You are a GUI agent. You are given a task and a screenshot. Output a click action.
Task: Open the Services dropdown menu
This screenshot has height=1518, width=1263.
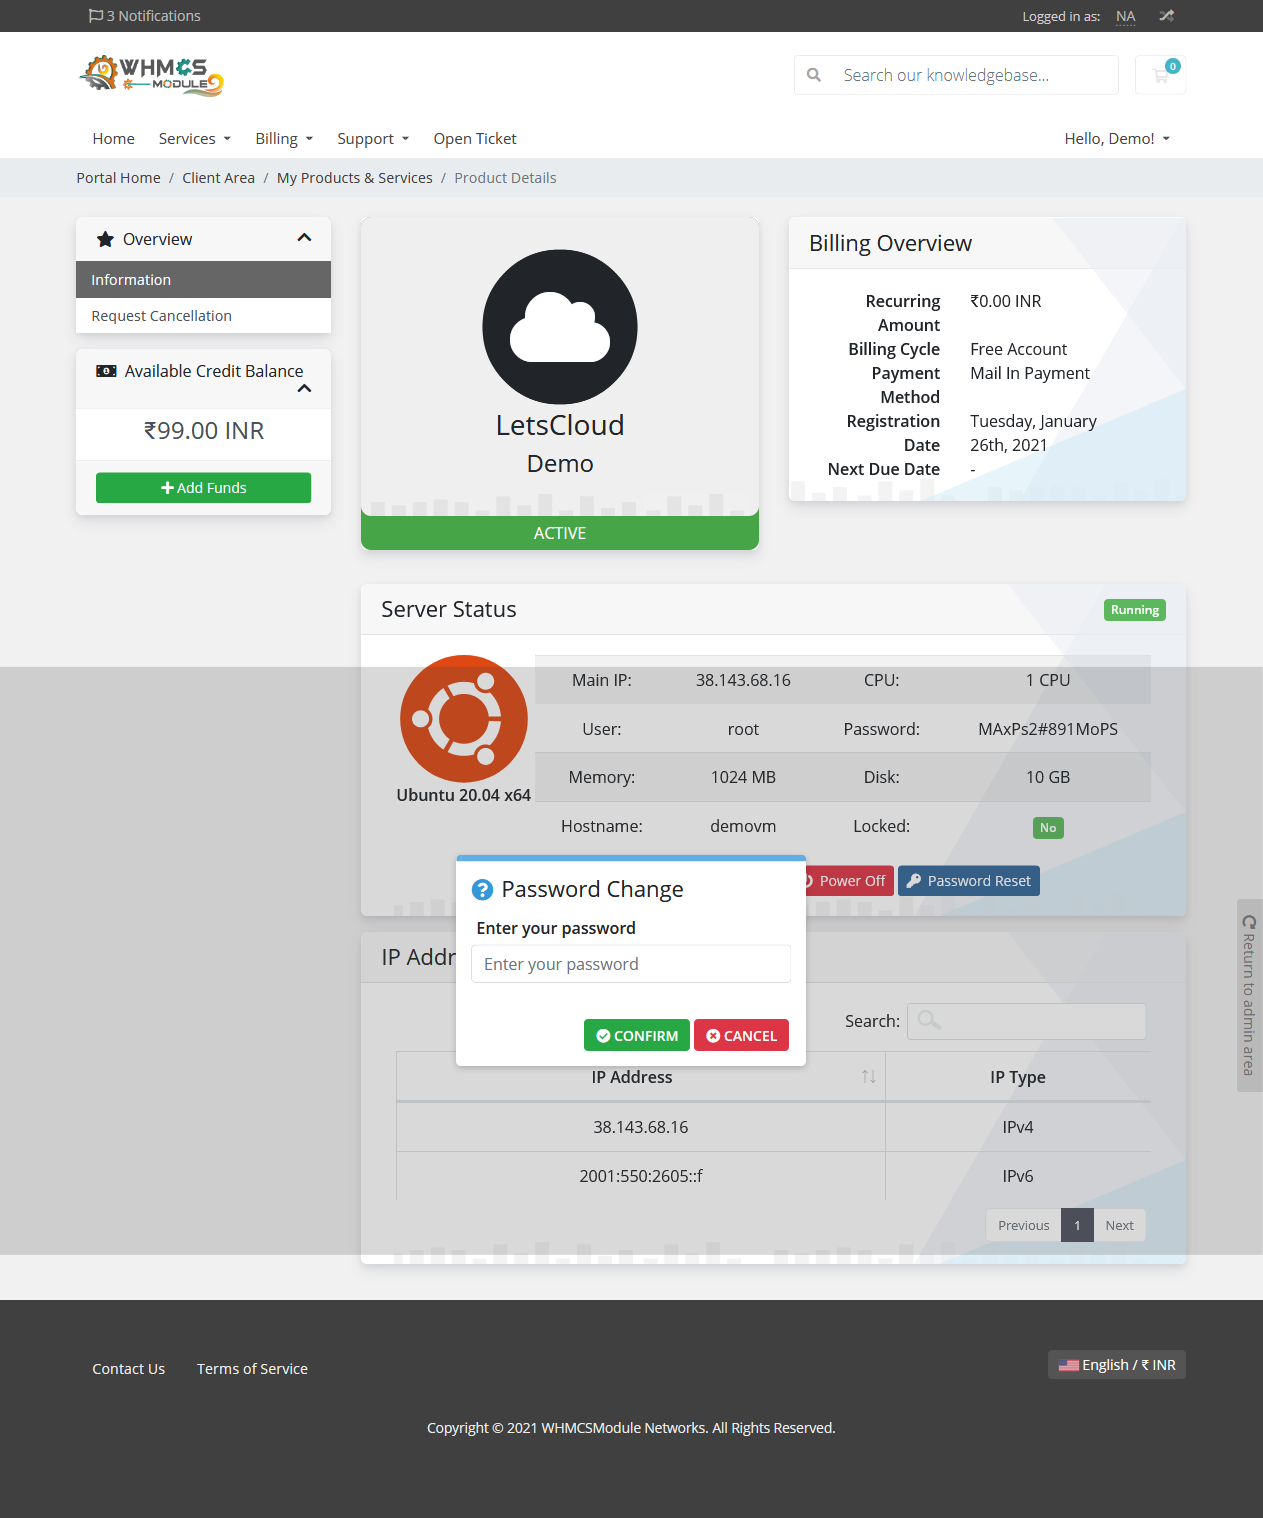195,139
